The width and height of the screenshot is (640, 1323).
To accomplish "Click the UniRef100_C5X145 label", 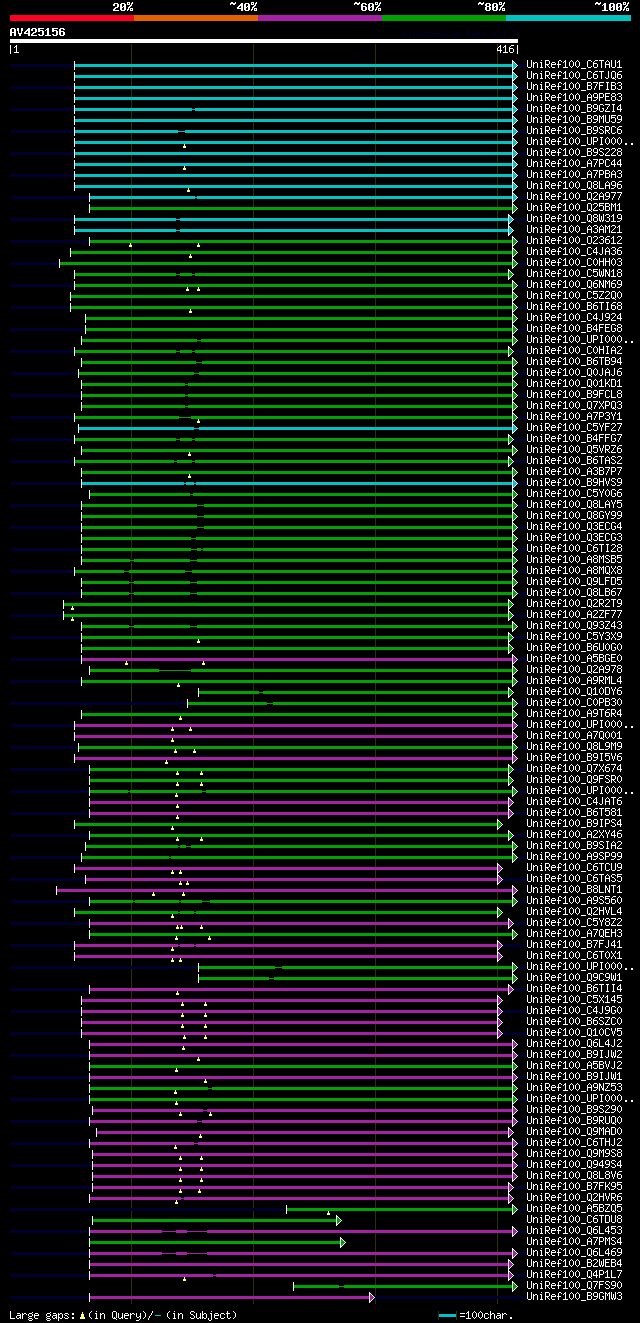I will [x=574, y=999].
